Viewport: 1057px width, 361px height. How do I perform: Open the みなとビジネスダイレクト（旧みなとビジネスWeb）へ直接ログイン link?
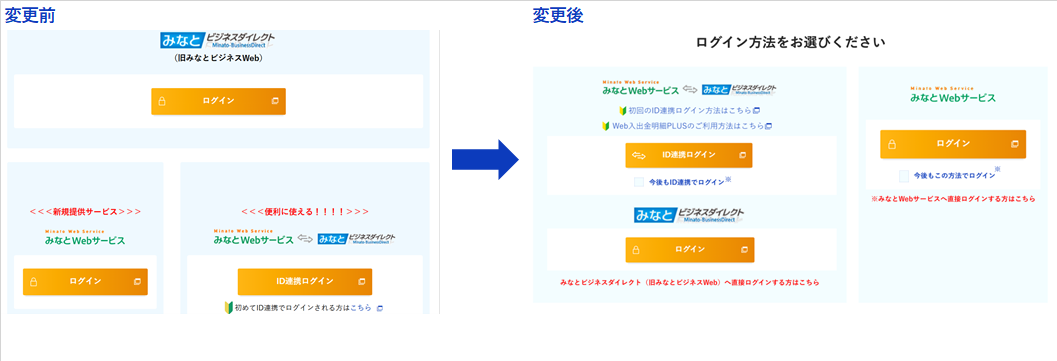click(x=689, y=282)
